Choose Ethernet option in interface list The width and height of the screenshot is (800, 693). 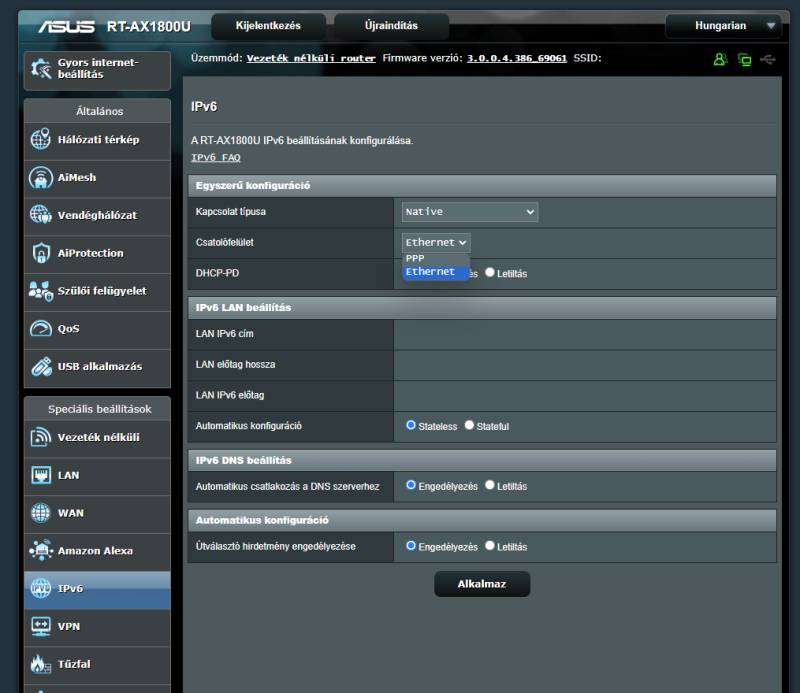(x=436, y=272)
